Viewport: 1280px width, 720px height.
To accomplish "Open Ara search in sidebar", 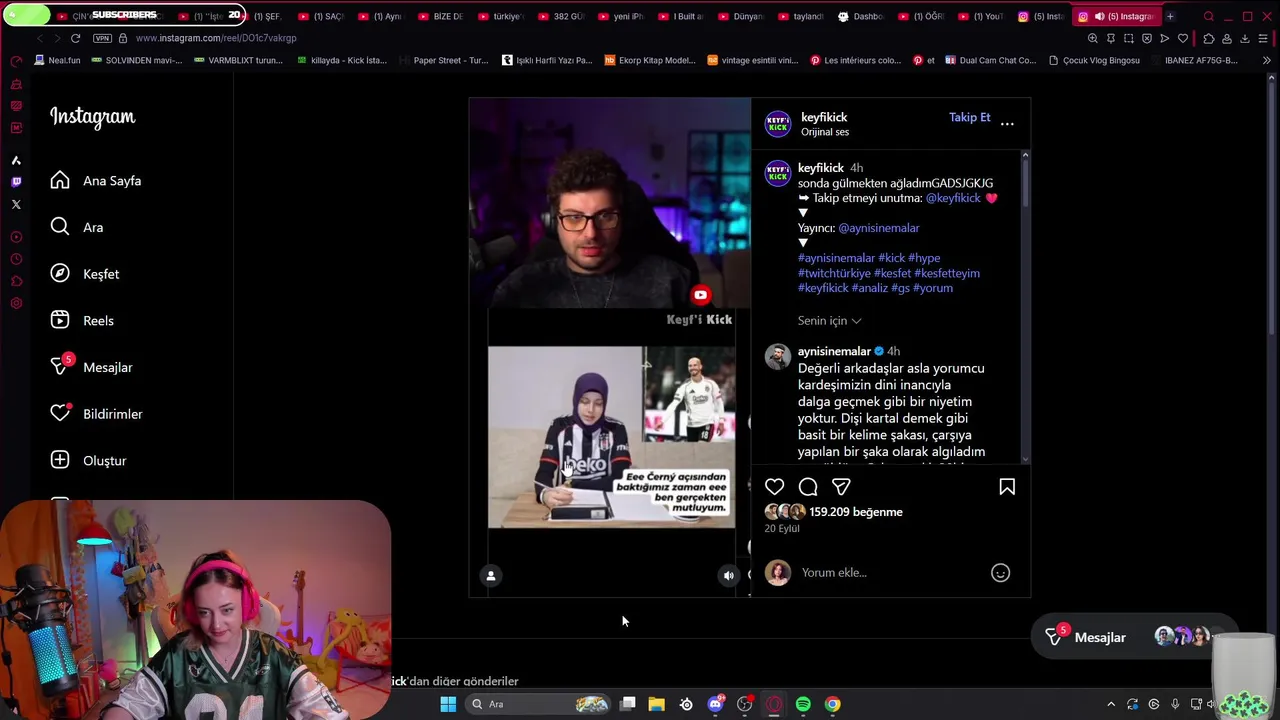I will point(78,227).
